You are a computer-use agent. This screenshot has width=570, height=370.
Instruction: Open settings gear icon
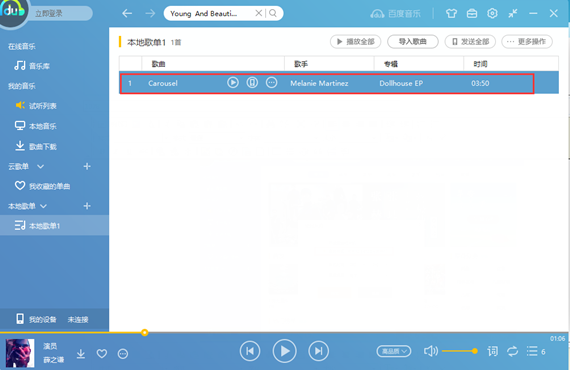pyautogui.click(x=492, y=13)
